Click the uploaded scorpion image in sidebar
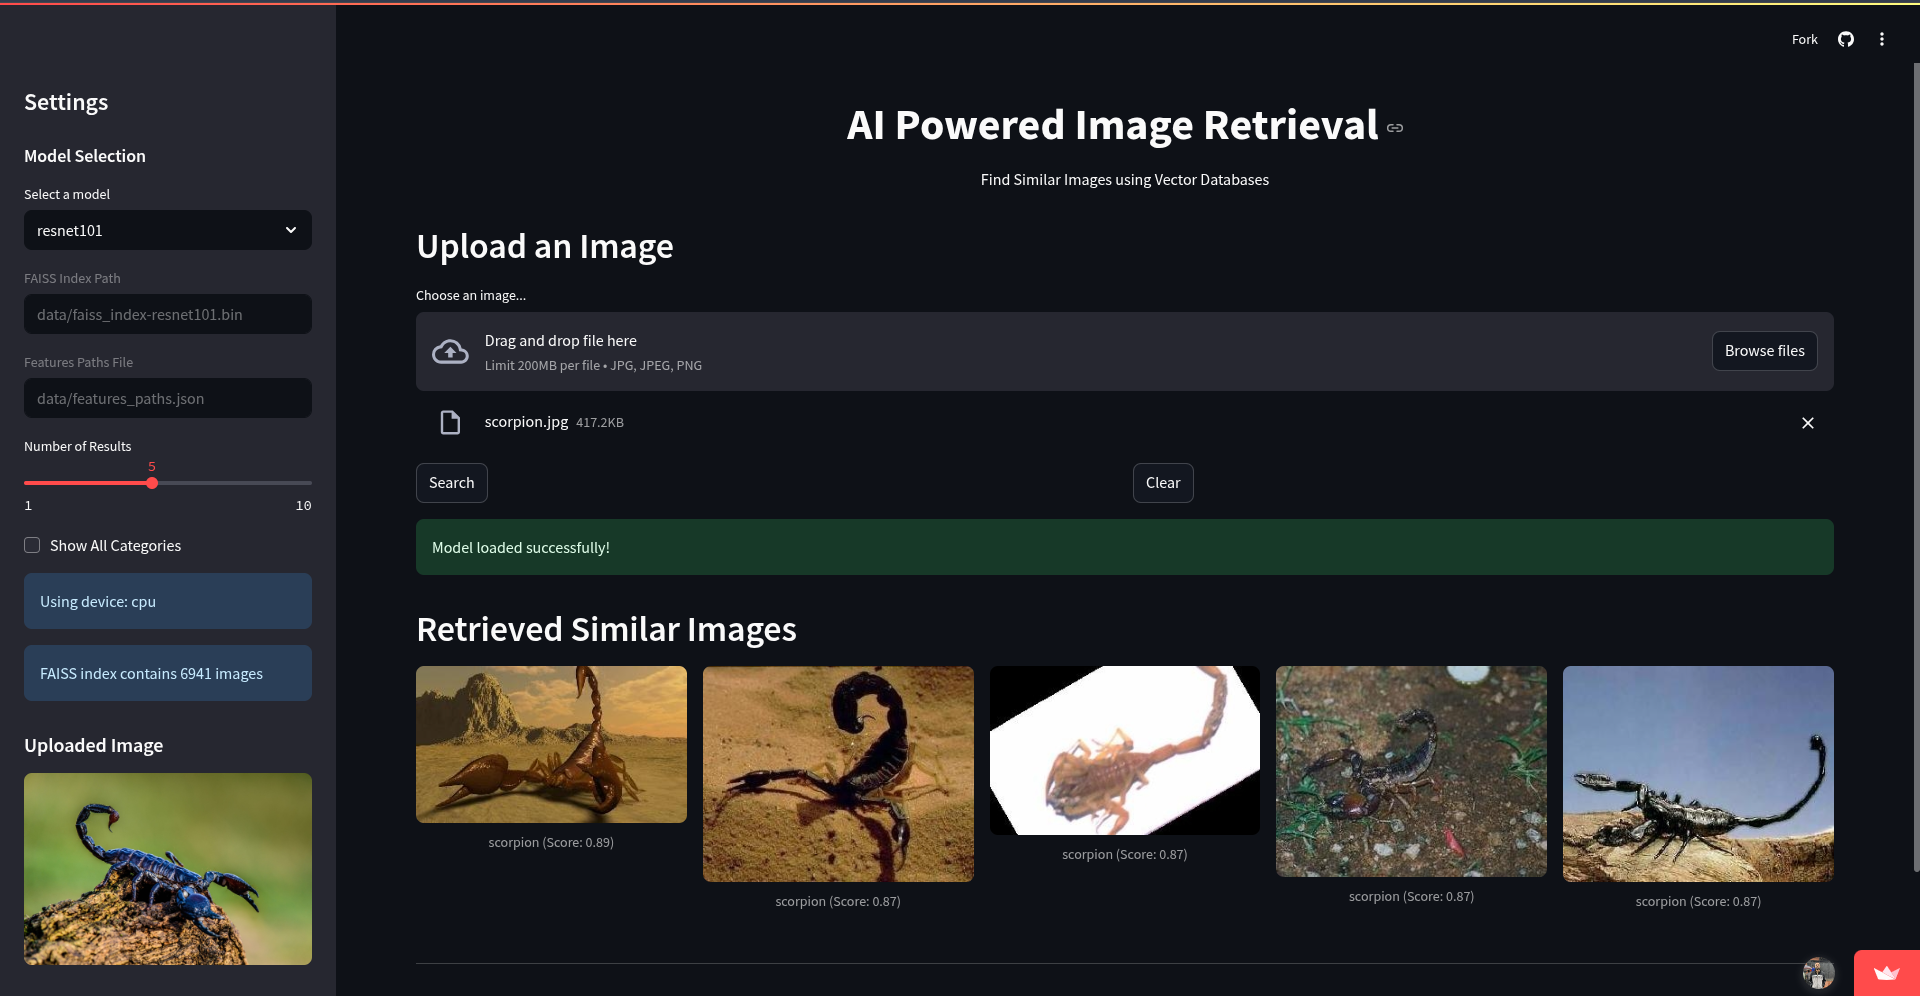 click(167, 868)
